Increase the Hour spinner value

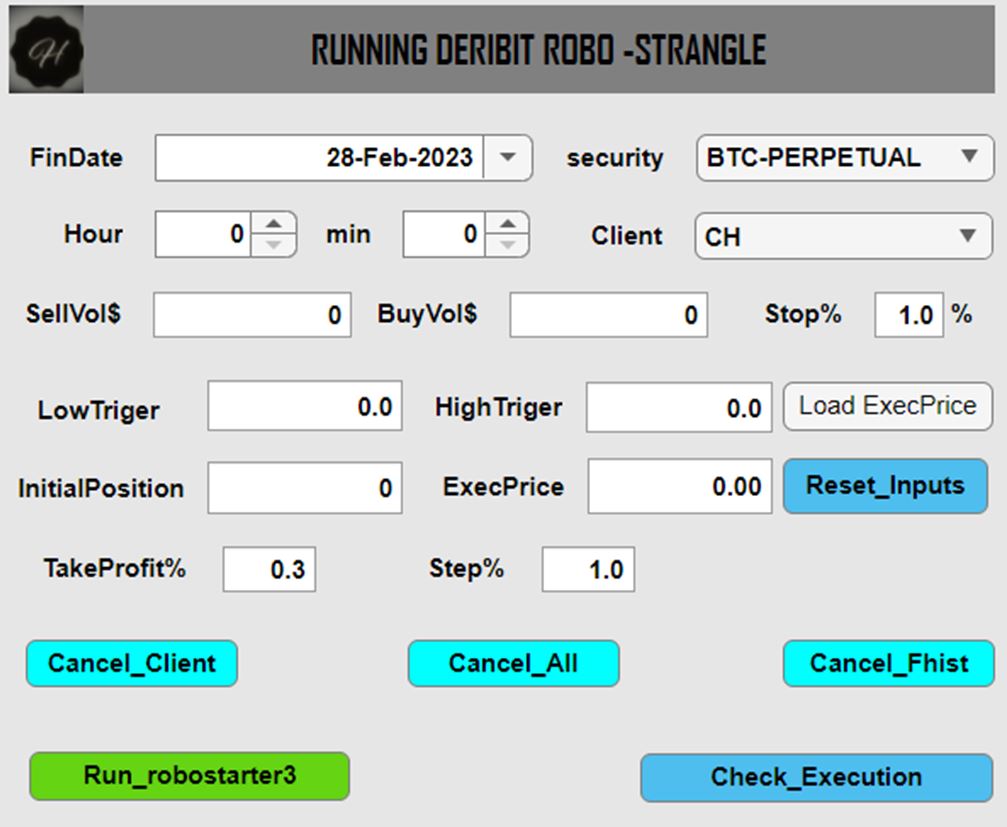tap(274, 224)
